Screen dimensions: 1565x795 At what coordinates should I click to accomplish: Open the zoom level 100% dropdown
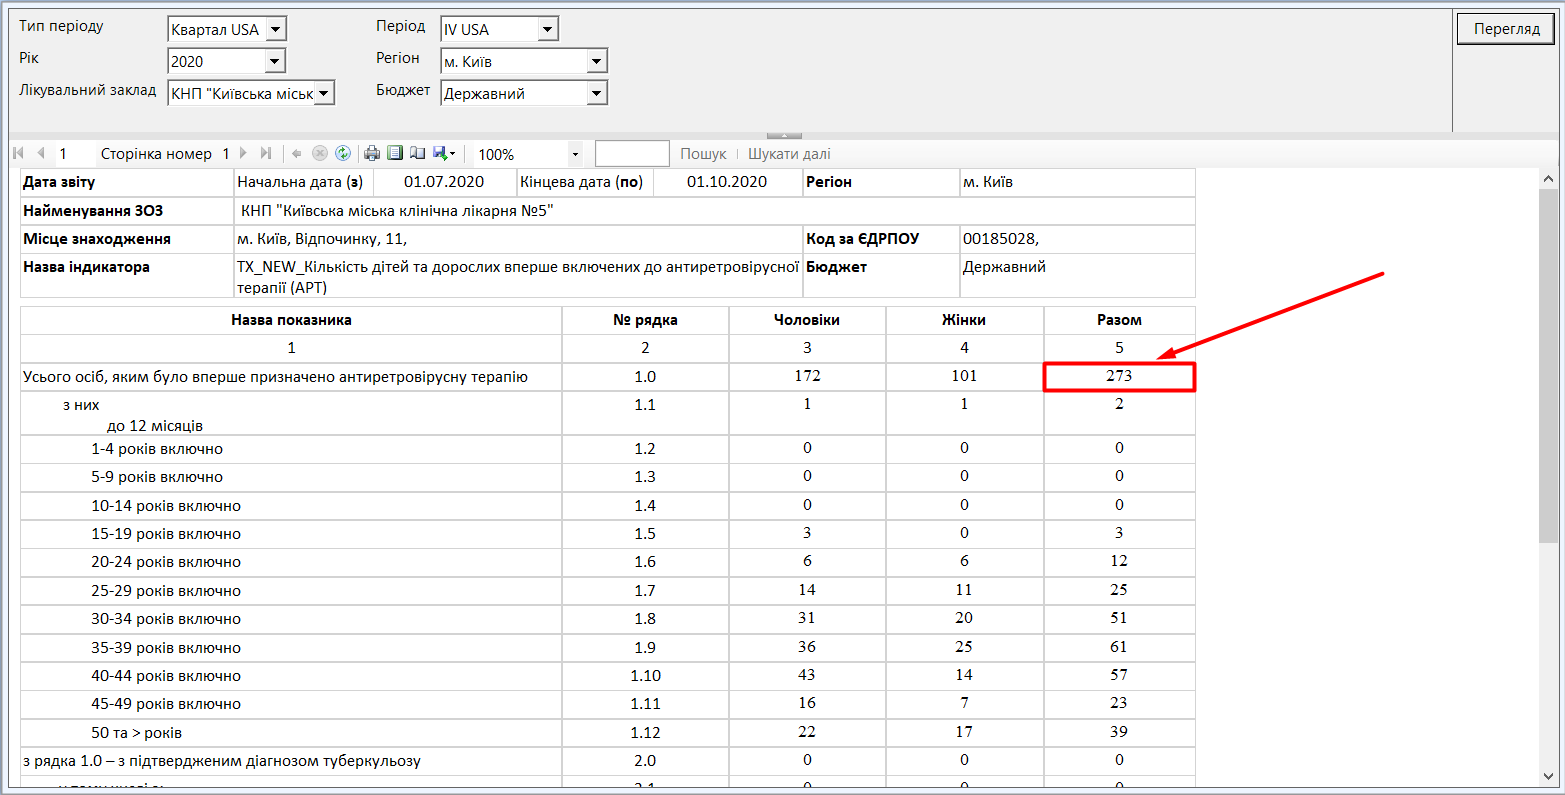(575, 154)
